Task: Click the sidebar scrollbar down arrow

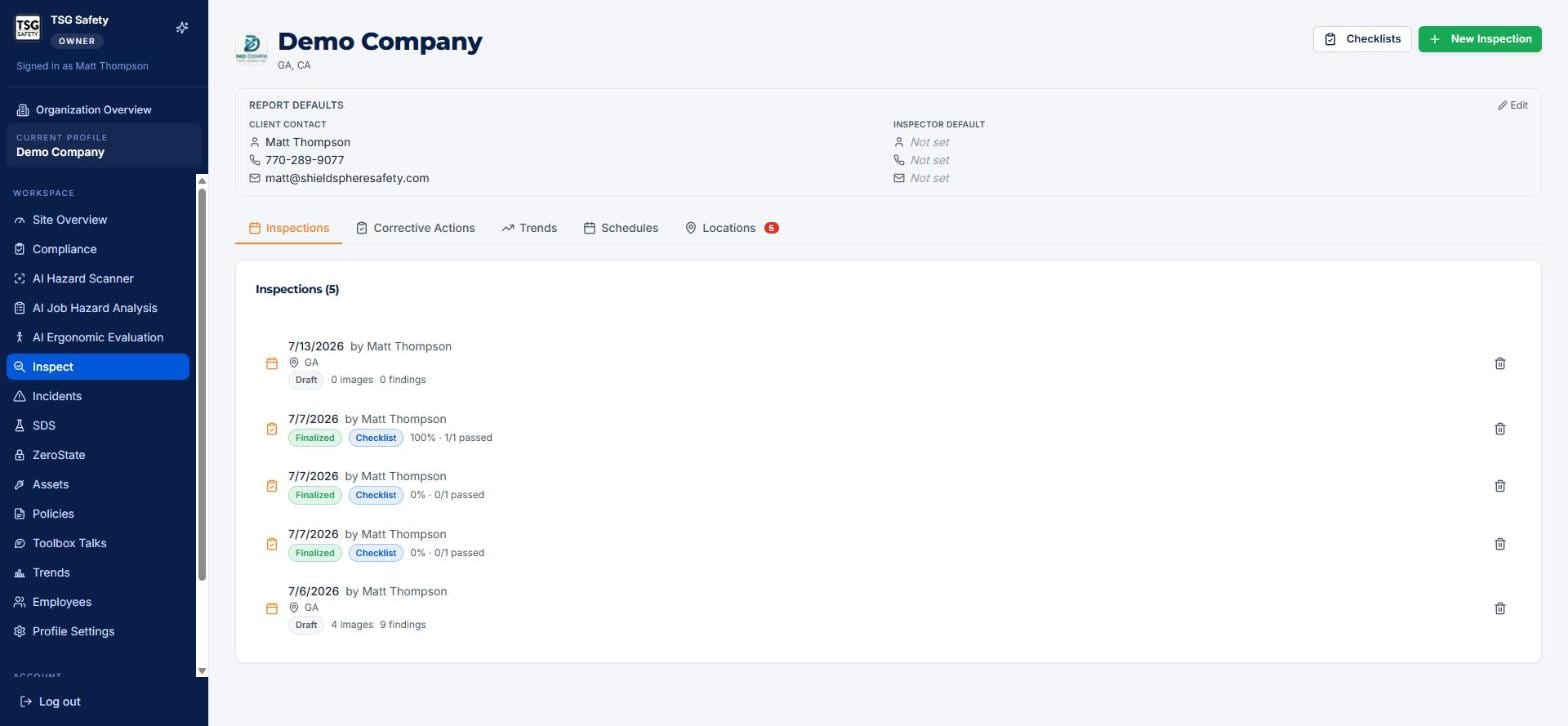Action: click(x=202, y=671)
